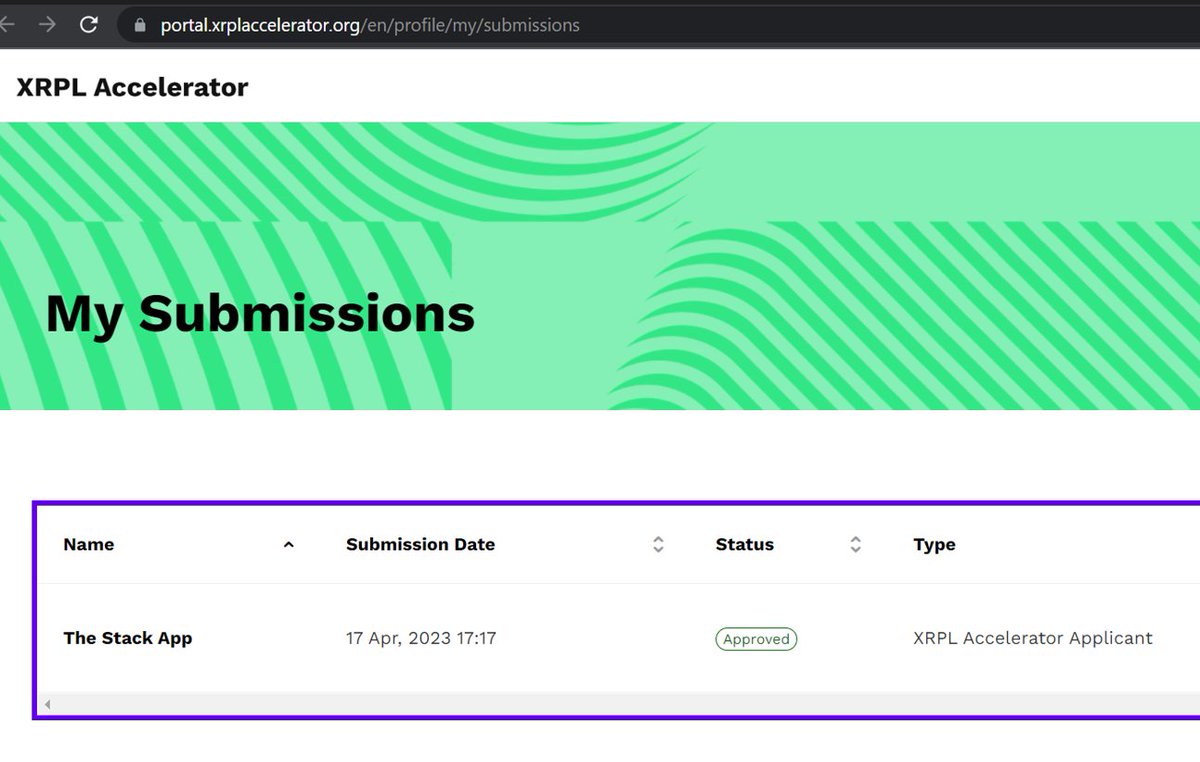Image resolution: width=1200 pixels, height=762 pixels.
Task: Open The Stack App submission
Action: [128, 638]
